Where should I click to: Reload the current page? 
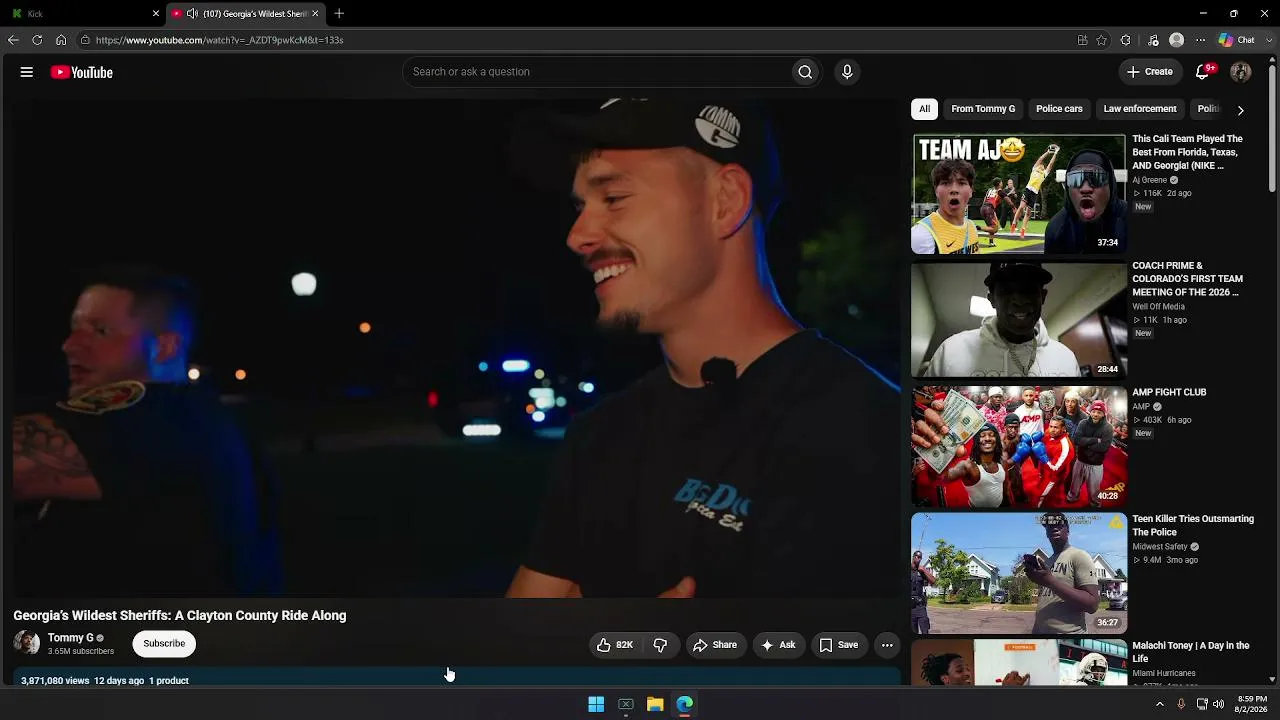click(37, 40)
